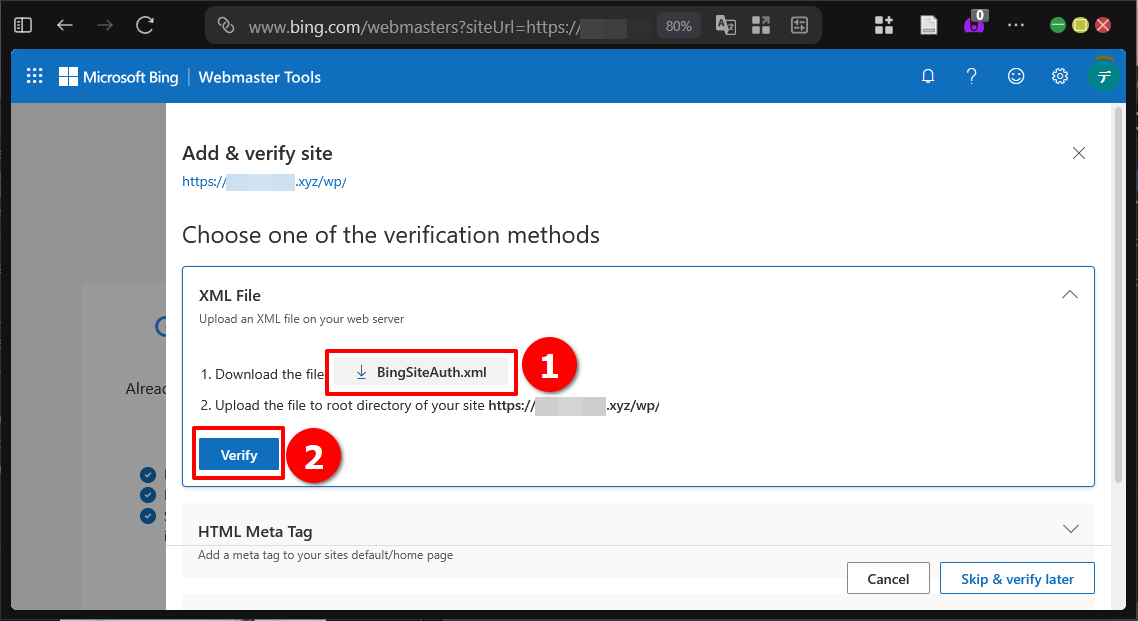Click the Verify button
1138x621 pixels.
click(x=238, y=454)
